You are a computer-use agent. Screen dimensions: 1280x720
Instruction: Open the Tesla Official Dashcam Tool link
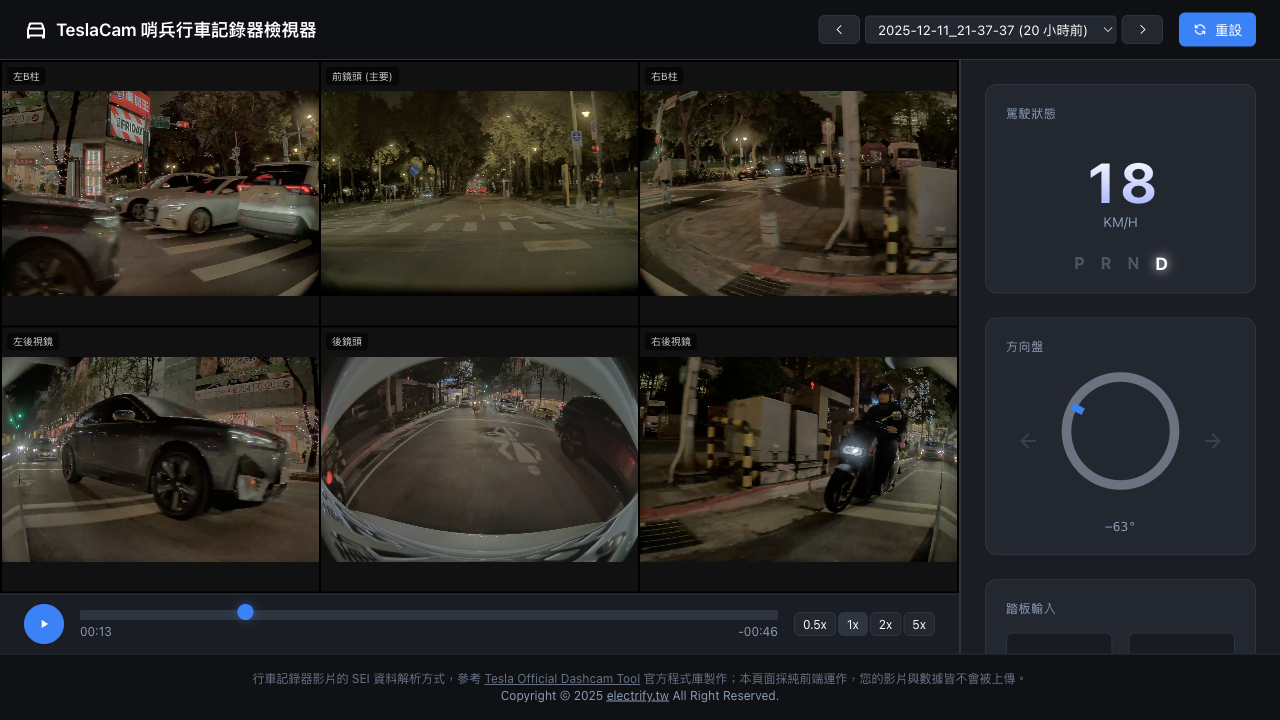click(x=562, y=679)
